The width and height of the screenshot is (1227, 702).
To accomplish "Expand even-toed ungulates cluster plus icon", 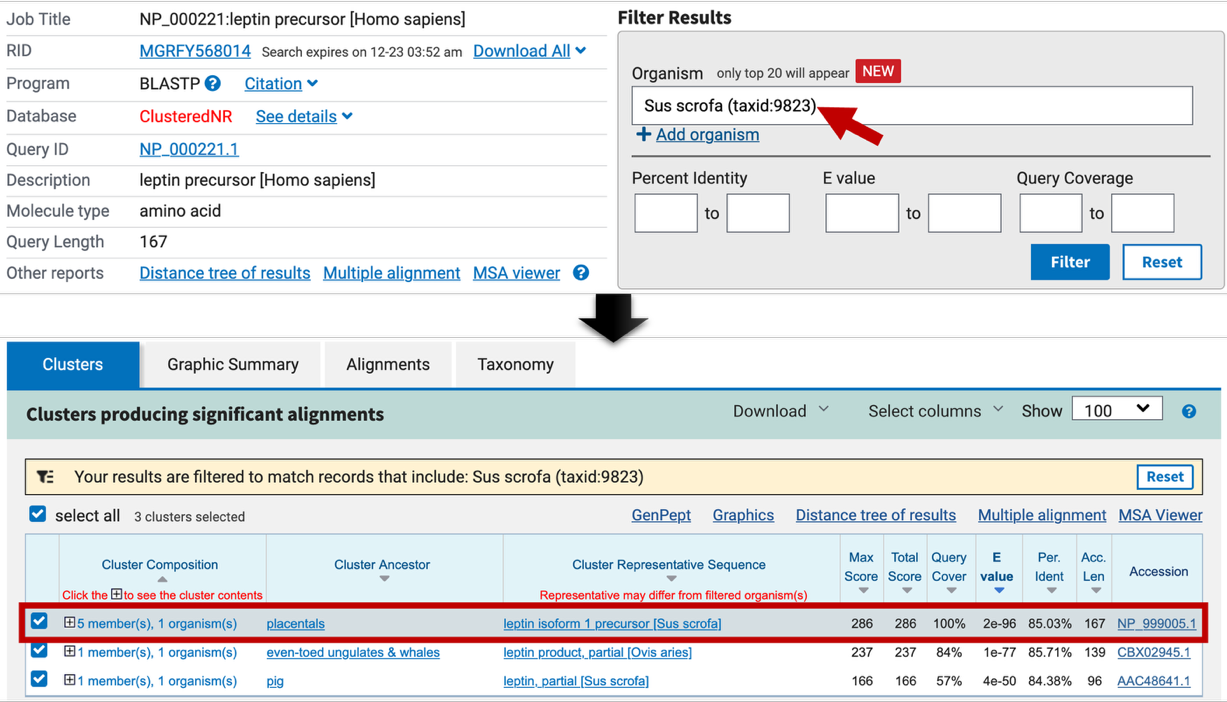I will click(69, 652).
